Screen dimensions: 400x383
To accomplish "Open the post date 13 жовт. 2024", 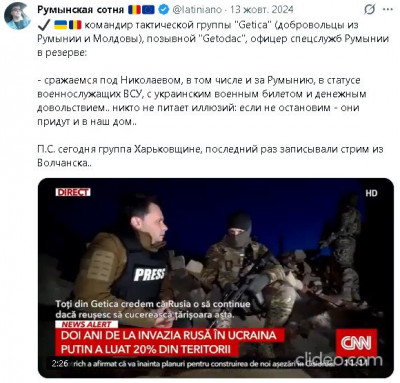I will pyautogui.click(x=261, y=10).
